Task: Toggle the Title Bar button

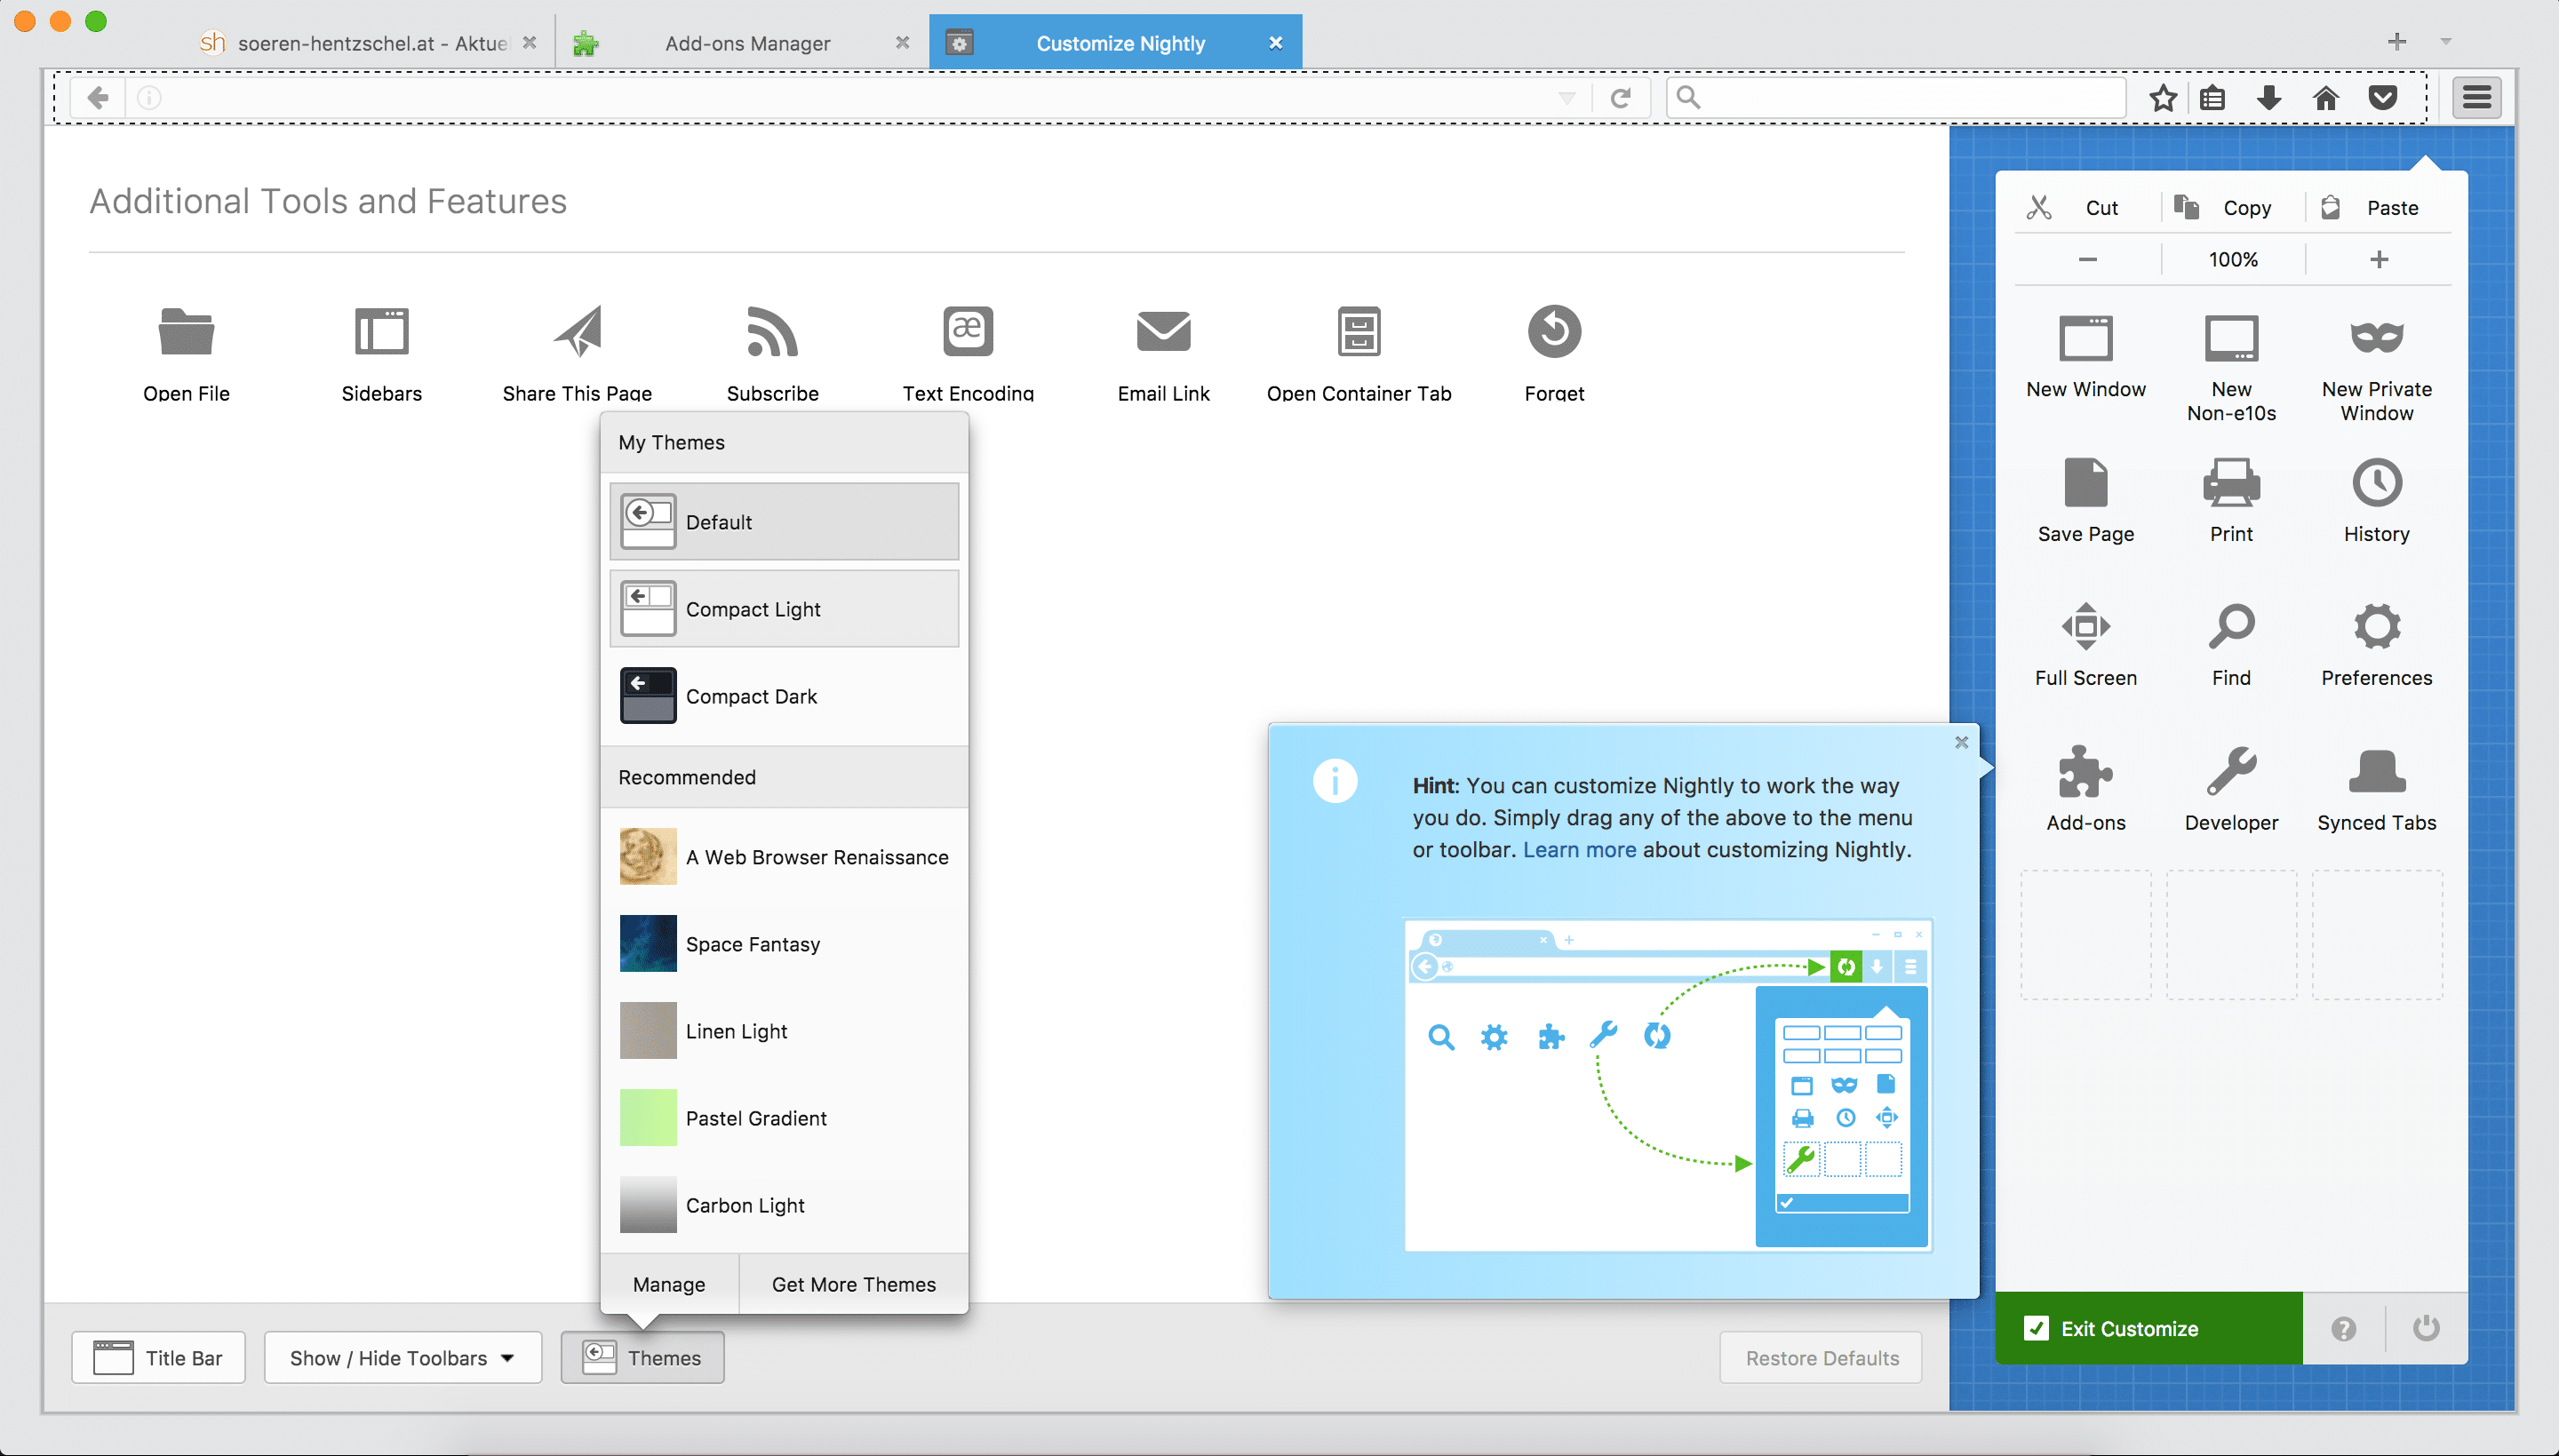Action: (x=158, y=1357)
